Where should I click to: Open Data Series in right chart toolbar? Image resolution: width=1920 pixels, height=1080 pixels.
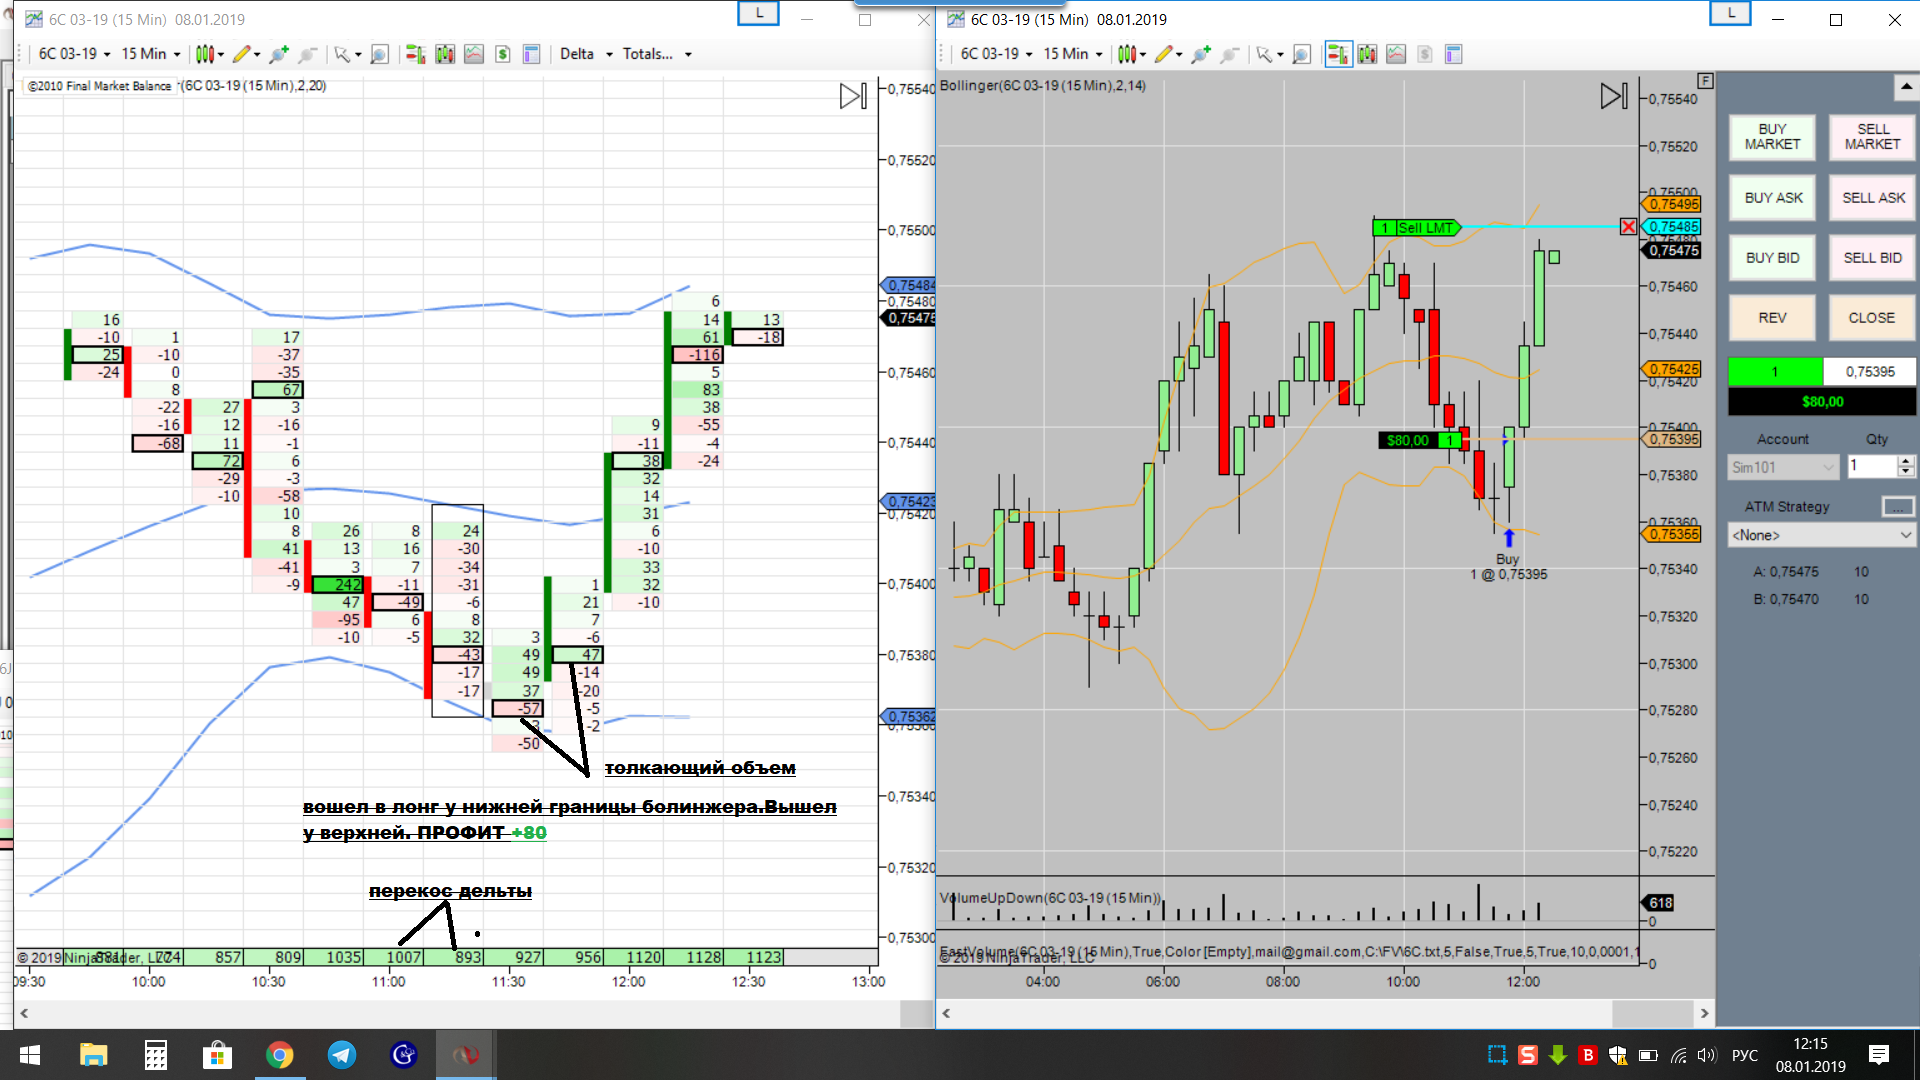click(x=1367, y=54)
